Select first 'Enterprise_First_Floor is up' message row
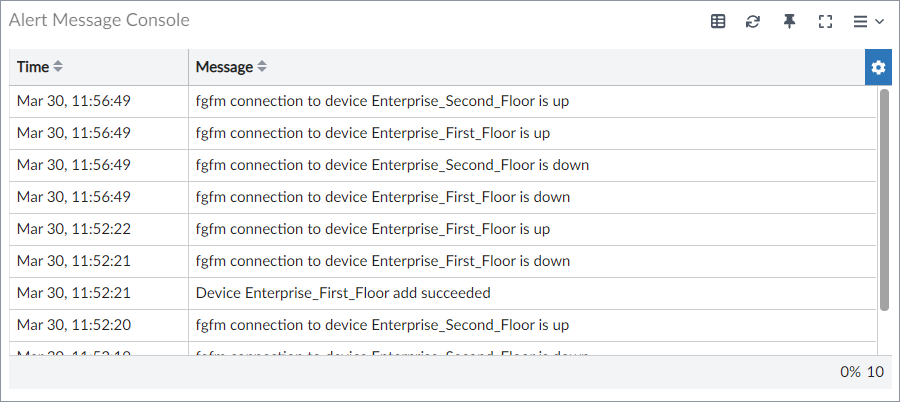The image size is (900, 402). pos(373,133)
